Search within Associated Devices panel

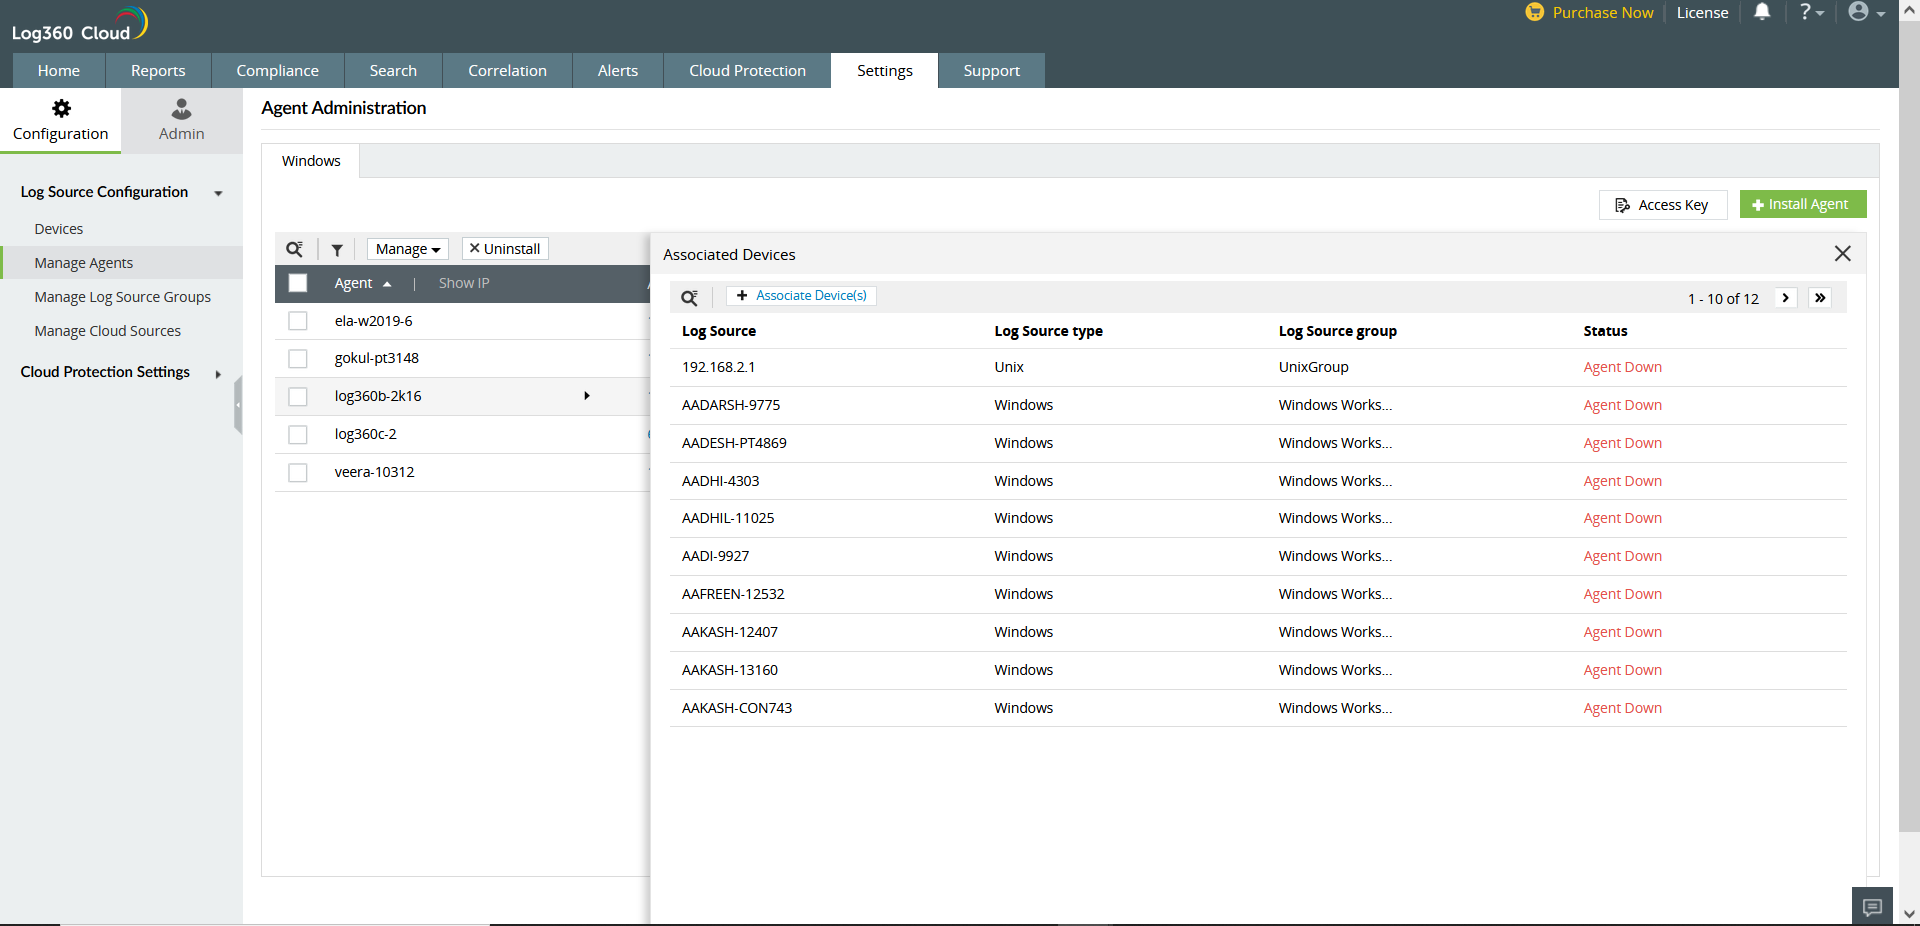coord(689,298)
